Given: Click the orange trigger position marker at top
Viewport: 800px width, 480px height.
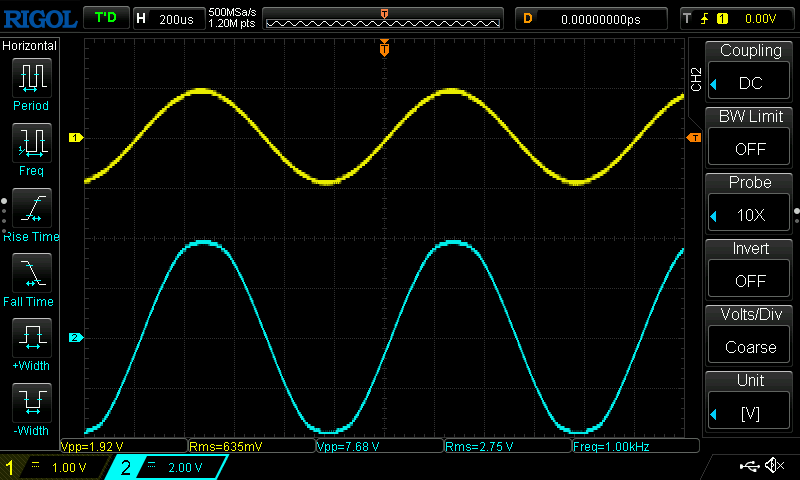Looking at the screenshot, I should [384, 48].
